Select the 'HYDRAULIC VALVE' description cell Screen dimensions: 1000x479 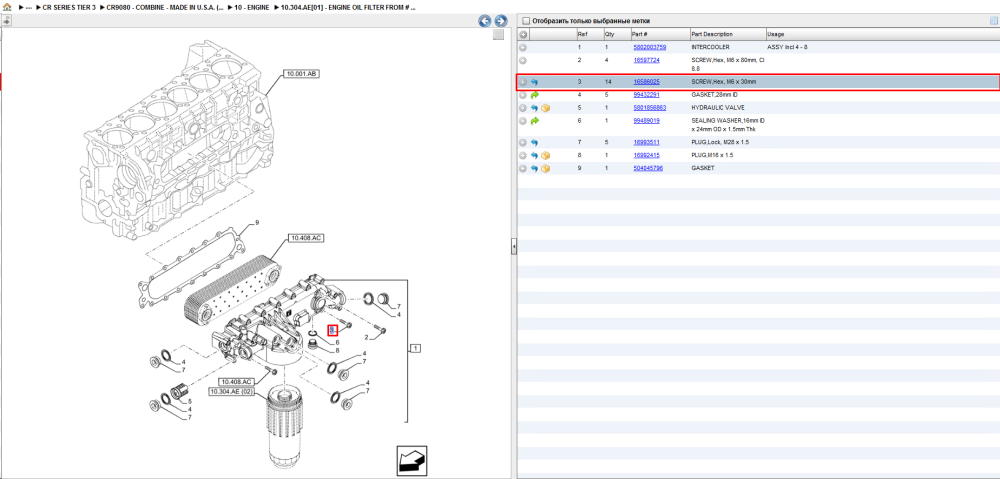coord(718,108)
